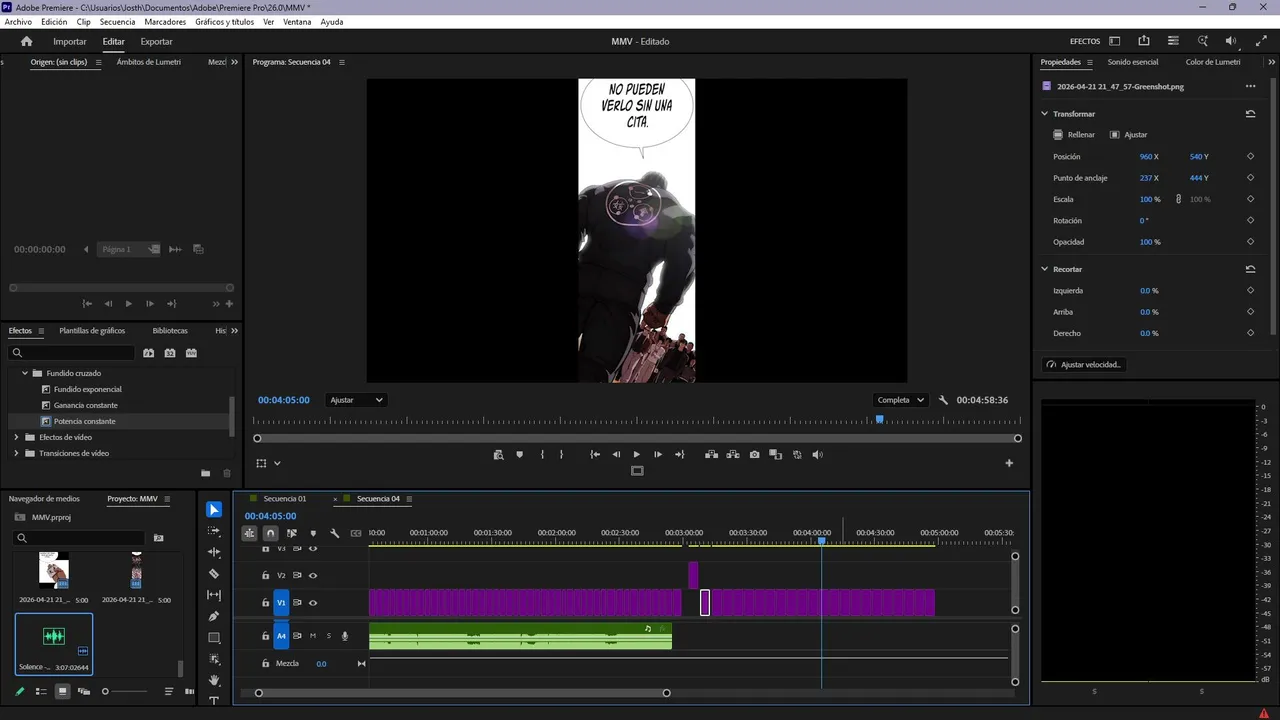1280x720 pixels.
Task: Select the Razor tool
Action: pyautogui.click(x=214, y=574)
